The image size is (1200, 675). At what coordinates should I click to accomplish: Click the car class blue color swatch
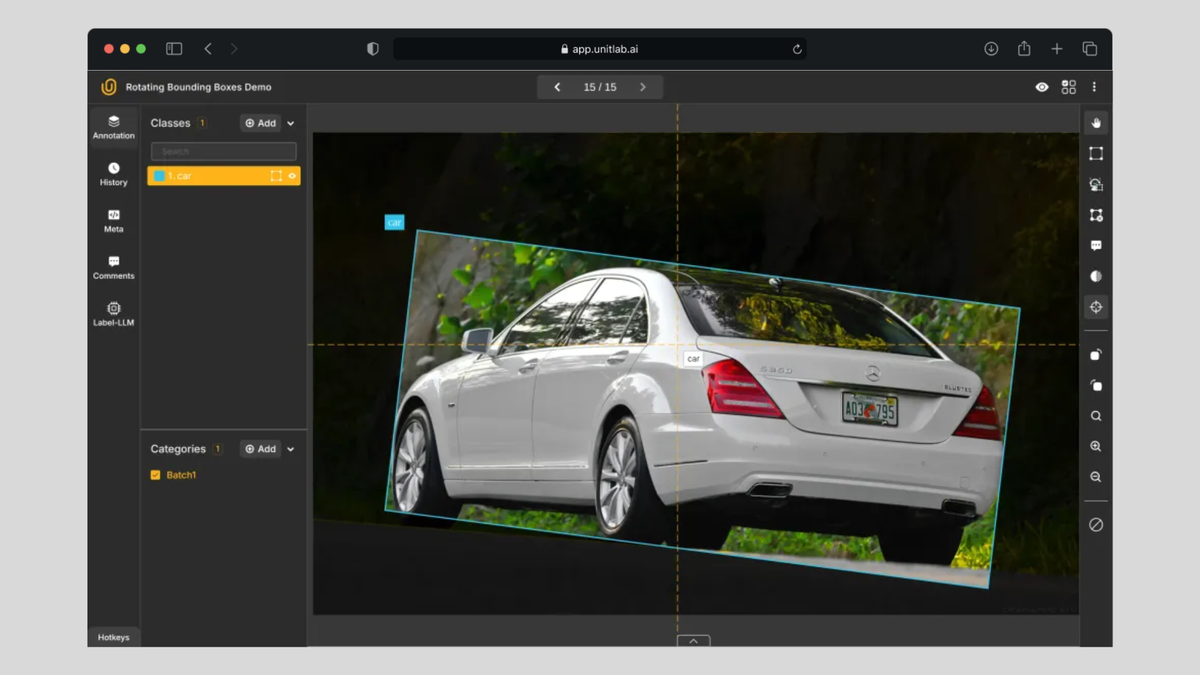point(159,176)
